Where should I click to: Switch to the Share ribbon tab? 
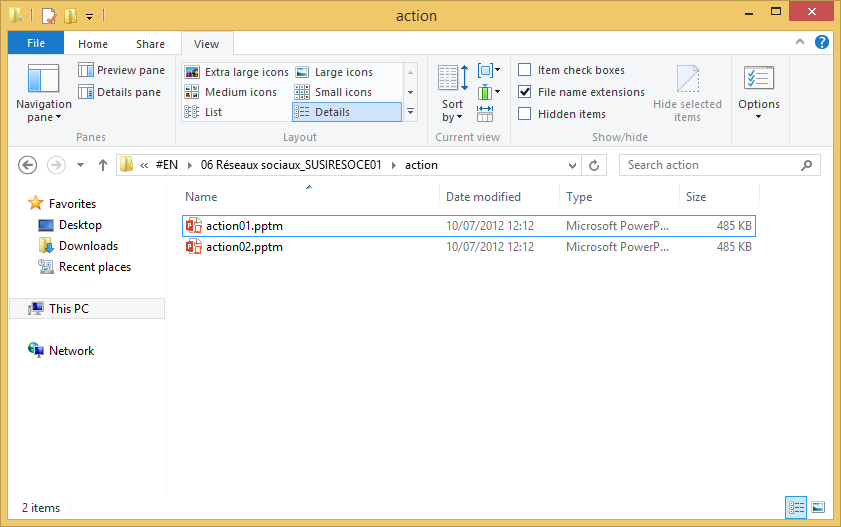[x=150, y=44]
